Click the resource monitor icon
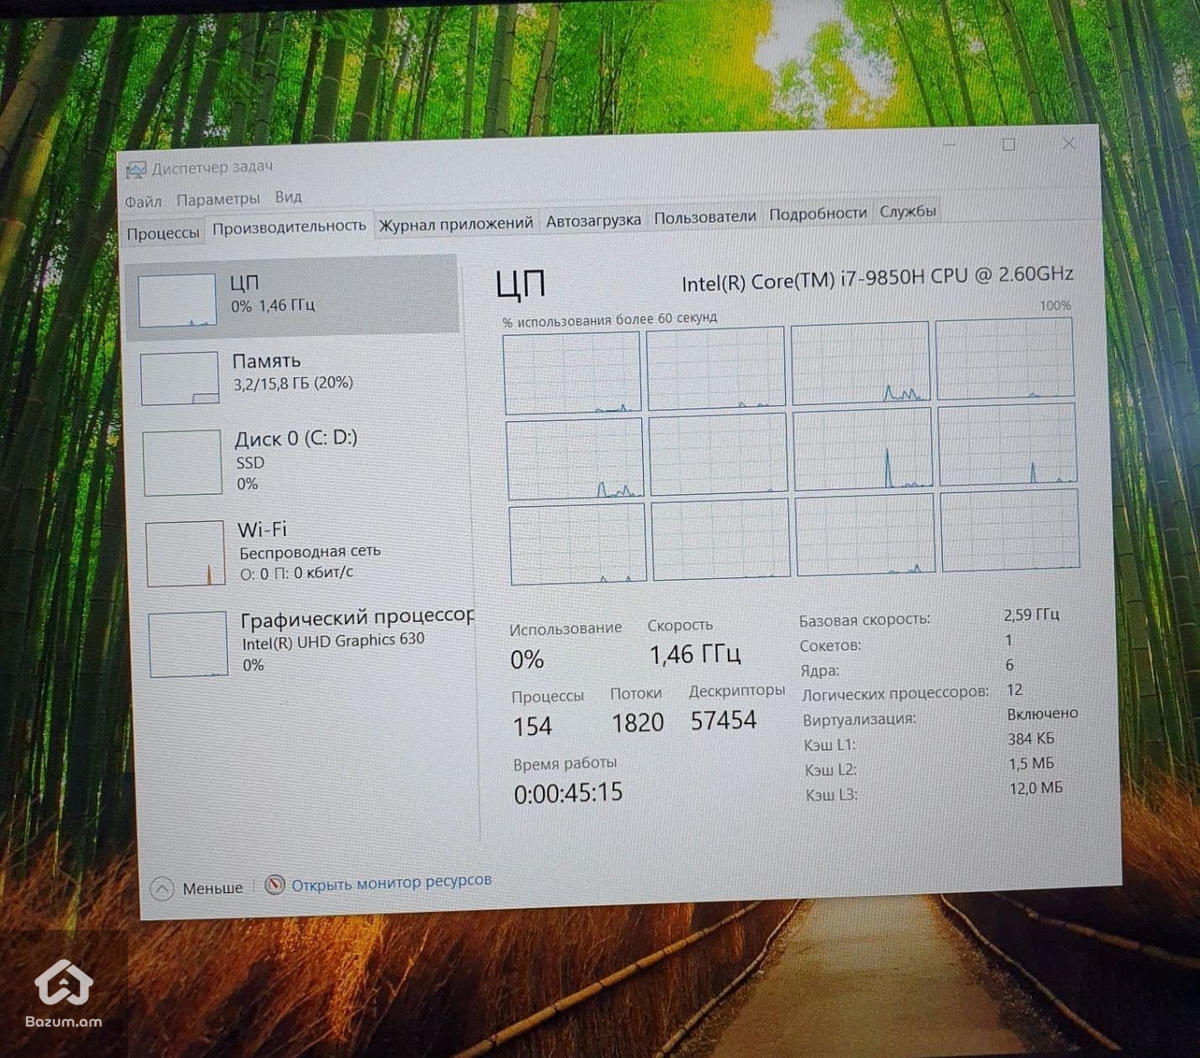This screenshot has height=1058, width=1200. point(275,885)
